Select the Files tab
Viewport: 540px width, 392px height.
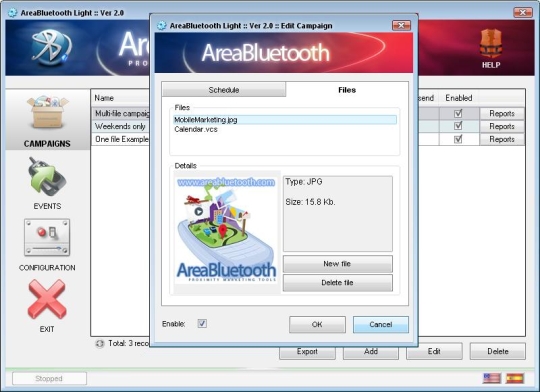[x=347, y=90]
